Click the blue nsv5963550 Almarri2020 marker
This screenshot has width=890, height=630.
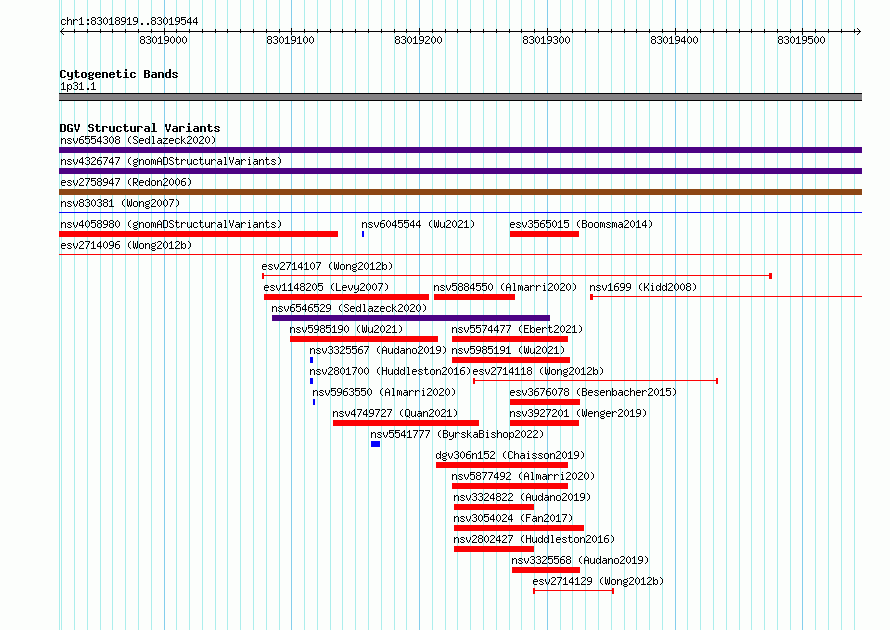(314, 402)
